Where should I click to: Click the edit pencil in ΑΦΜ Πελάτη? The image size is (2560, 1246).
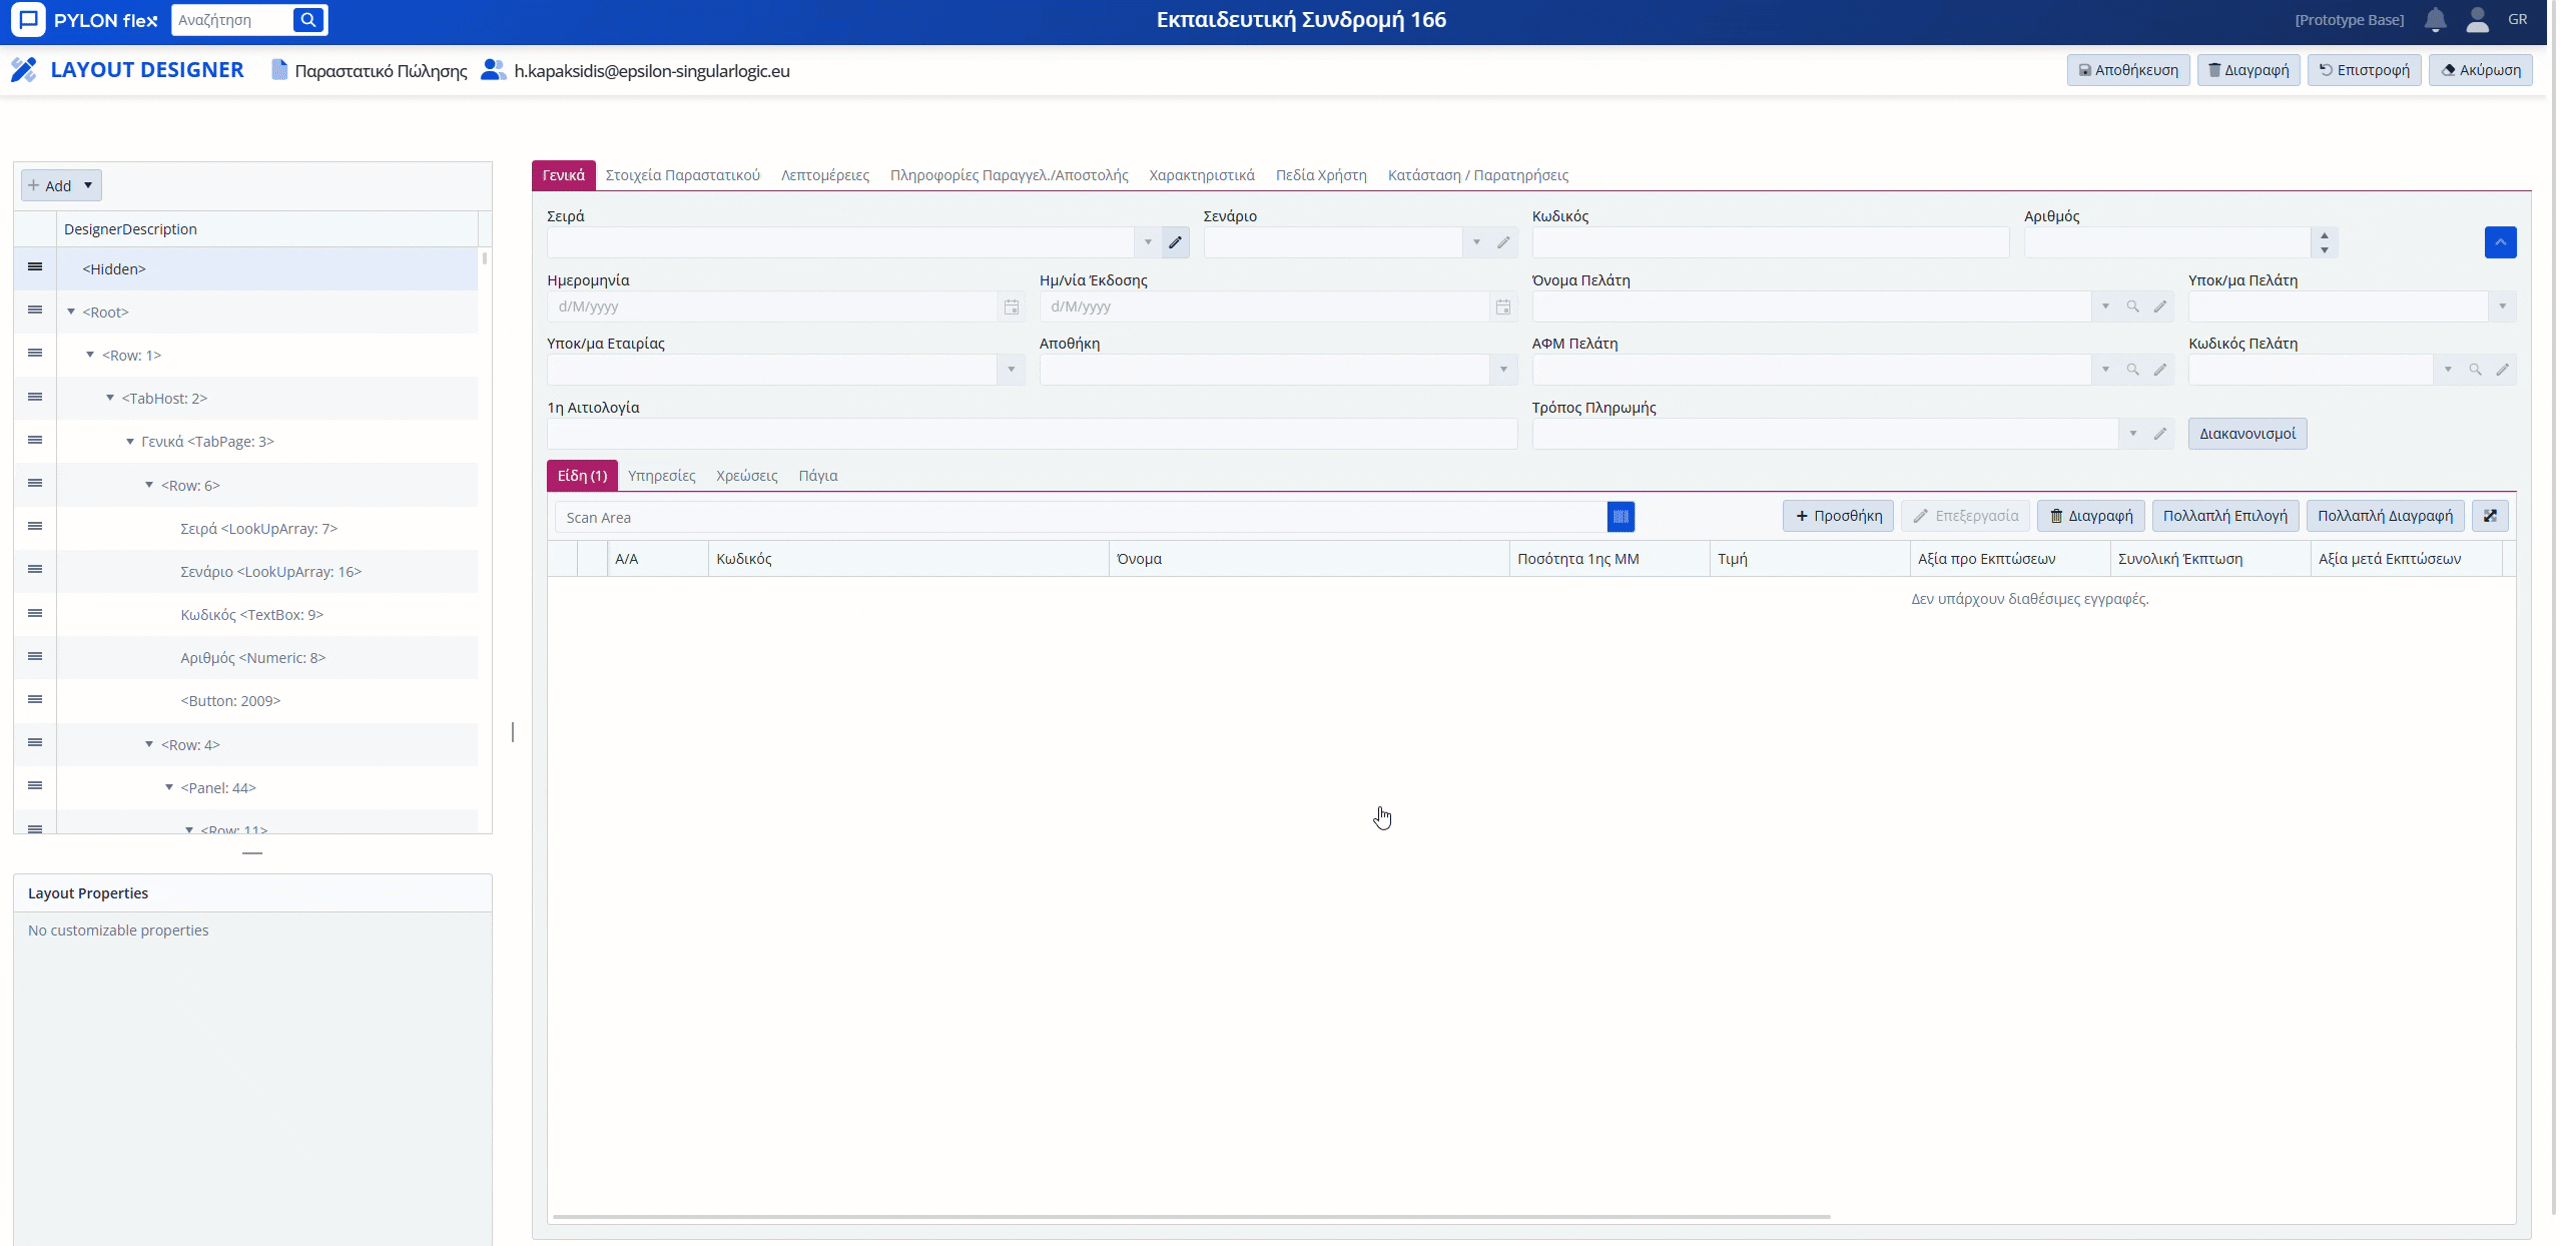[2160, 370]
